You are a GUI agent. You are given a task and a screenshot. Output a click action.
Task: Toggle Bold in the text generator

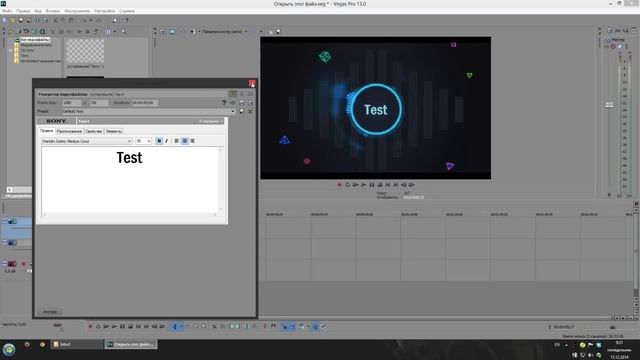(159, 141)
